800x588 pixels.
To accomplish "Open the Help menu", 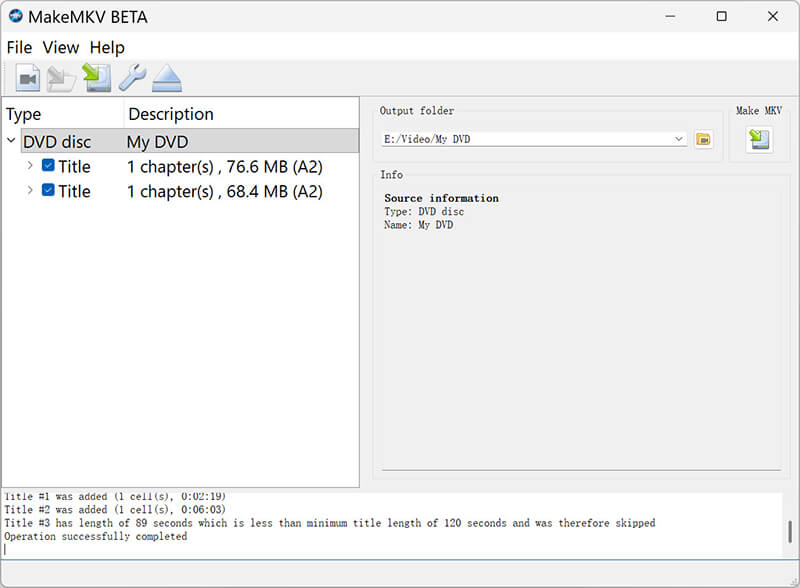I will point(107,47).
